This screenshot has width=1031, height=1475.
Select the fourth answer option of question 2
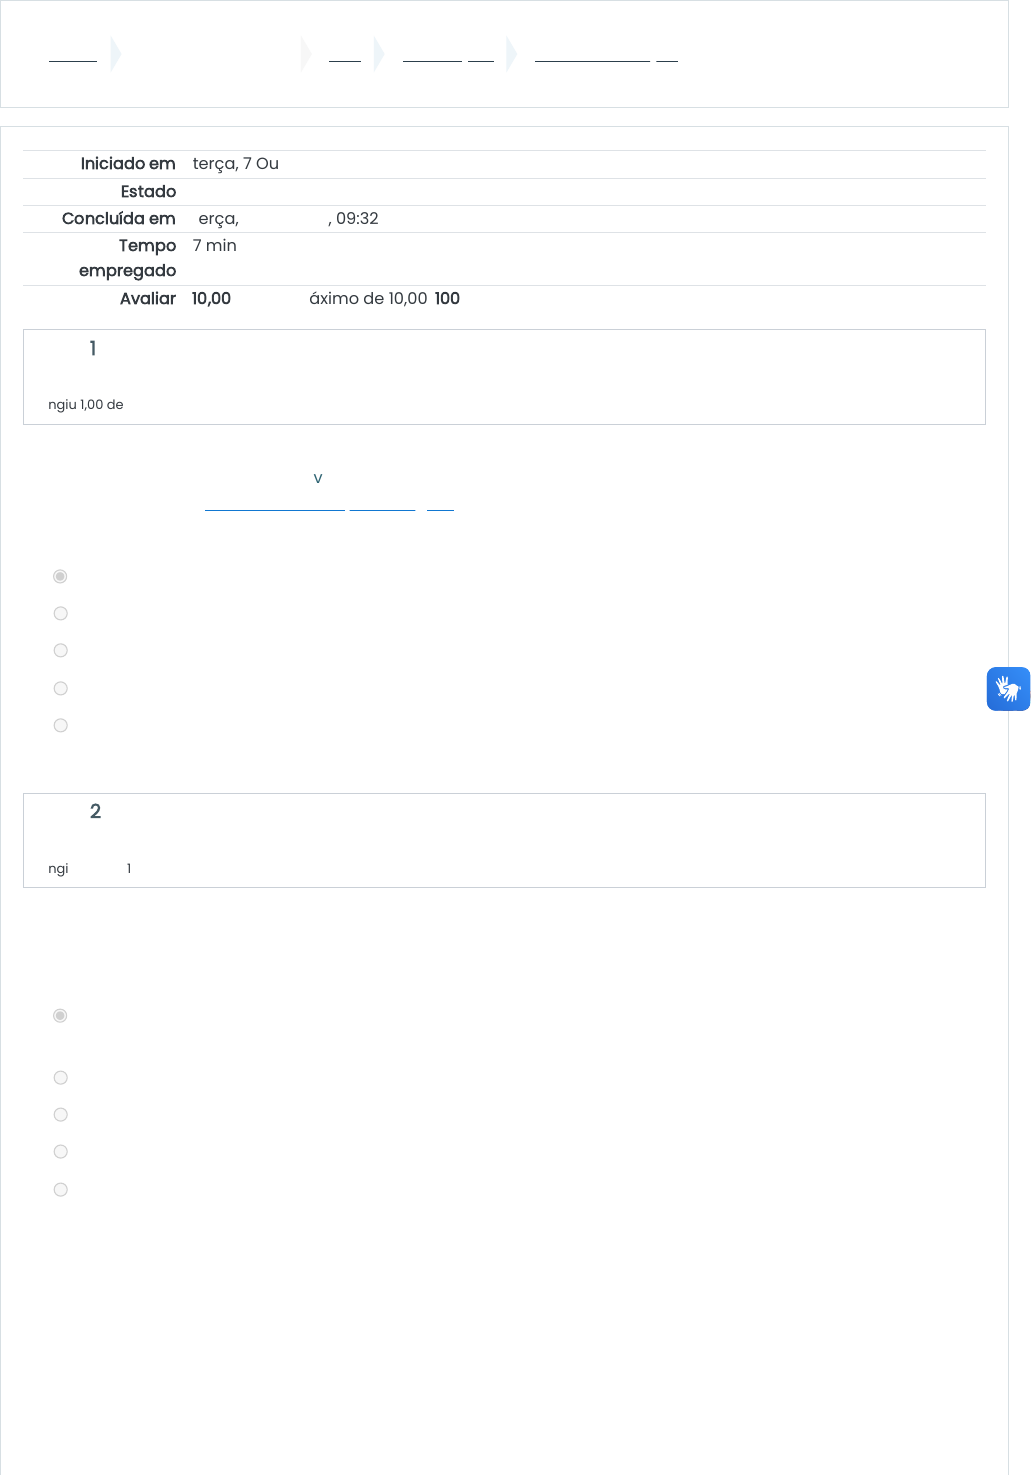point(61,1152)
